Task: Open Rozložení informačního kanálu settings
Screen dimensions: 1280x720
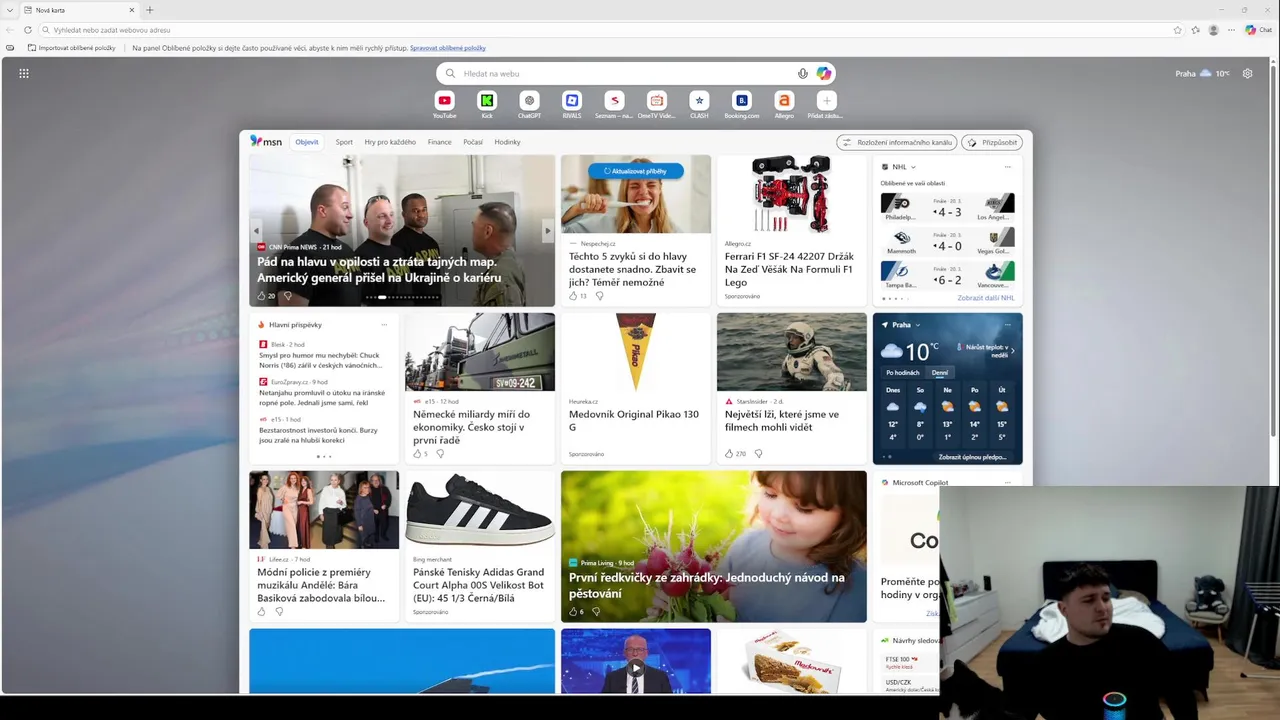Action: click(897, 143)
